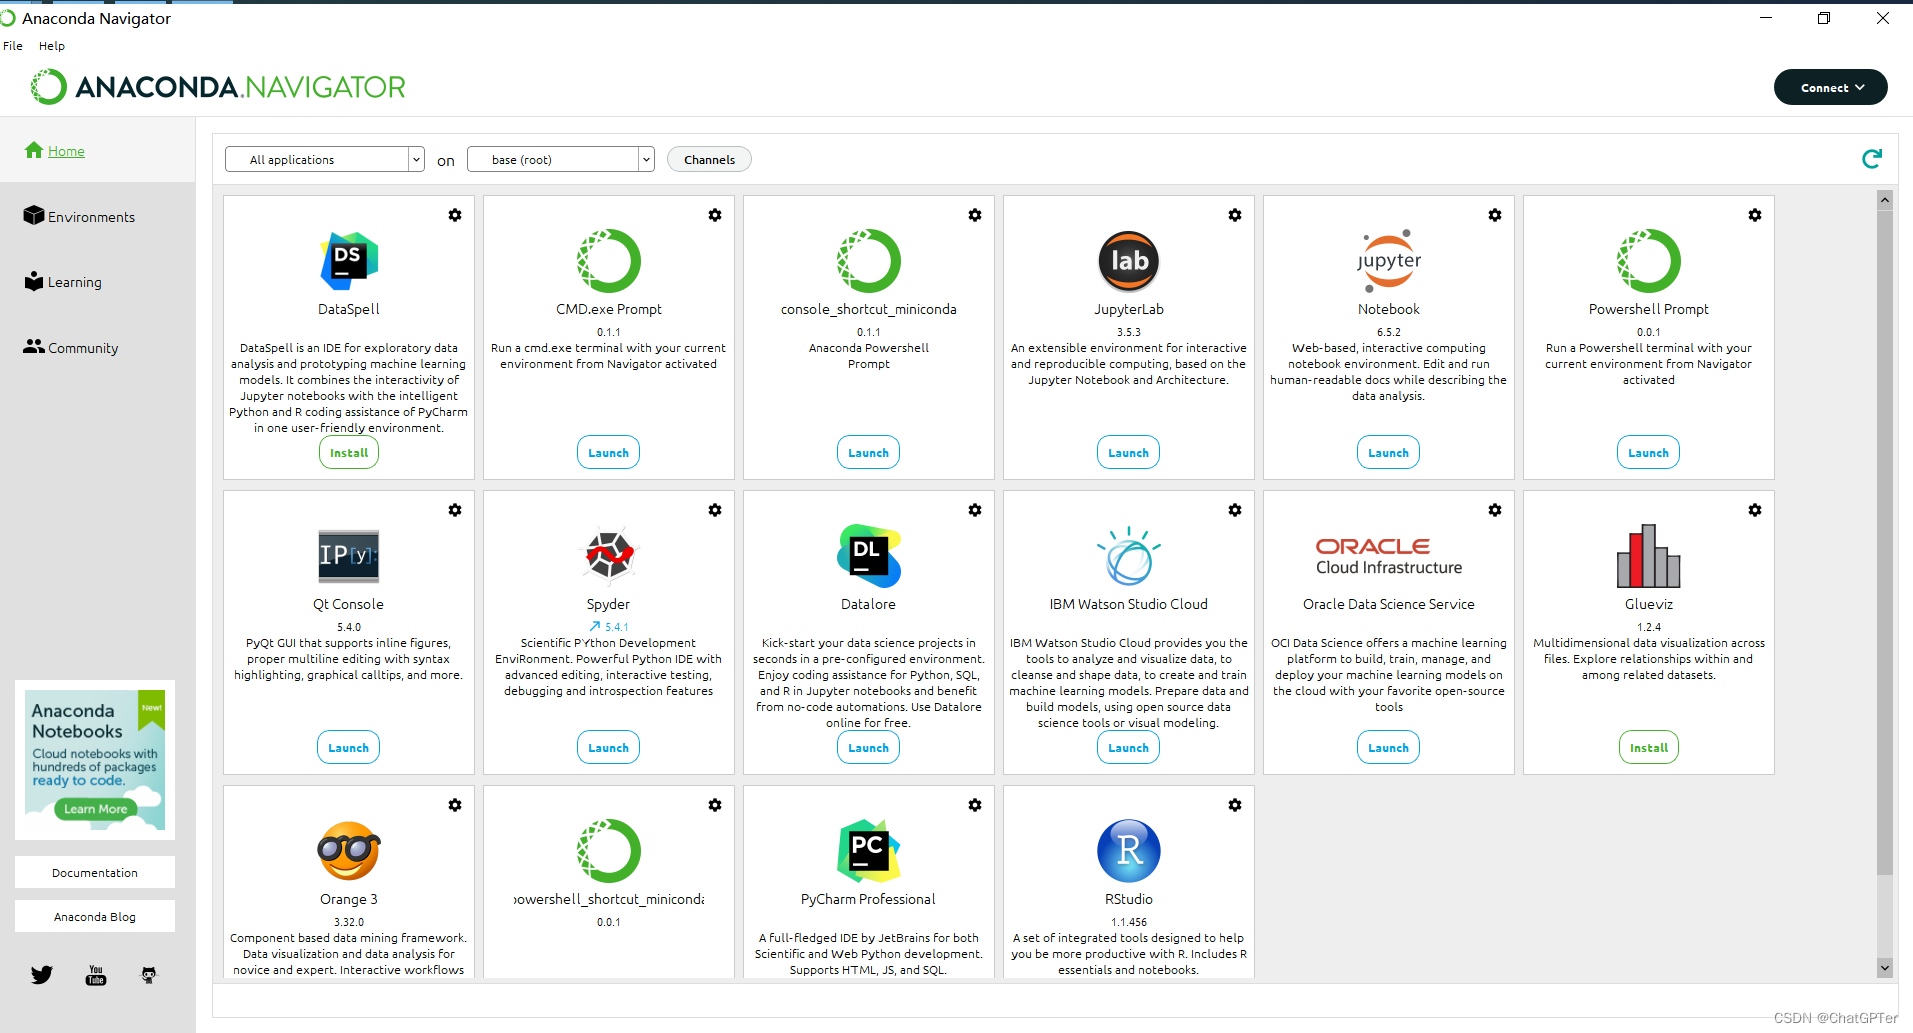This screenshot has width=1913, height=1033.
Task: Click the Qt Console IPython icon
Action: (349, 555)
